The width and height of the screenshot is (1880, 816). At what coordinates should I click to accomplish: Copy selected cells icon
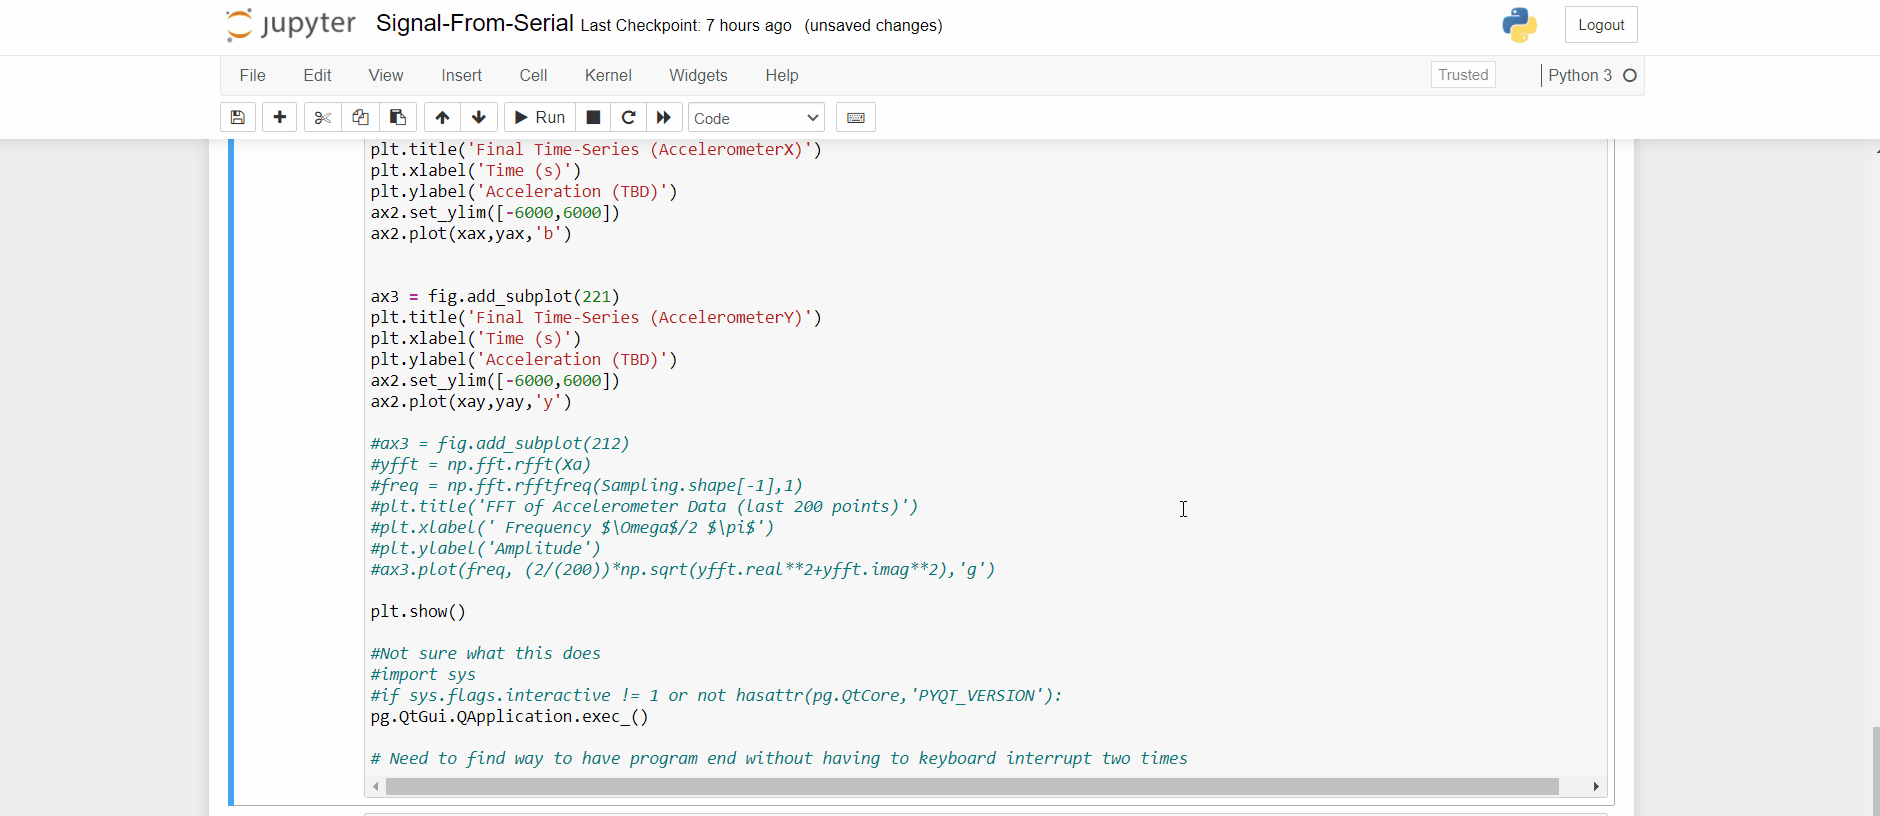[x=360, y=118]
